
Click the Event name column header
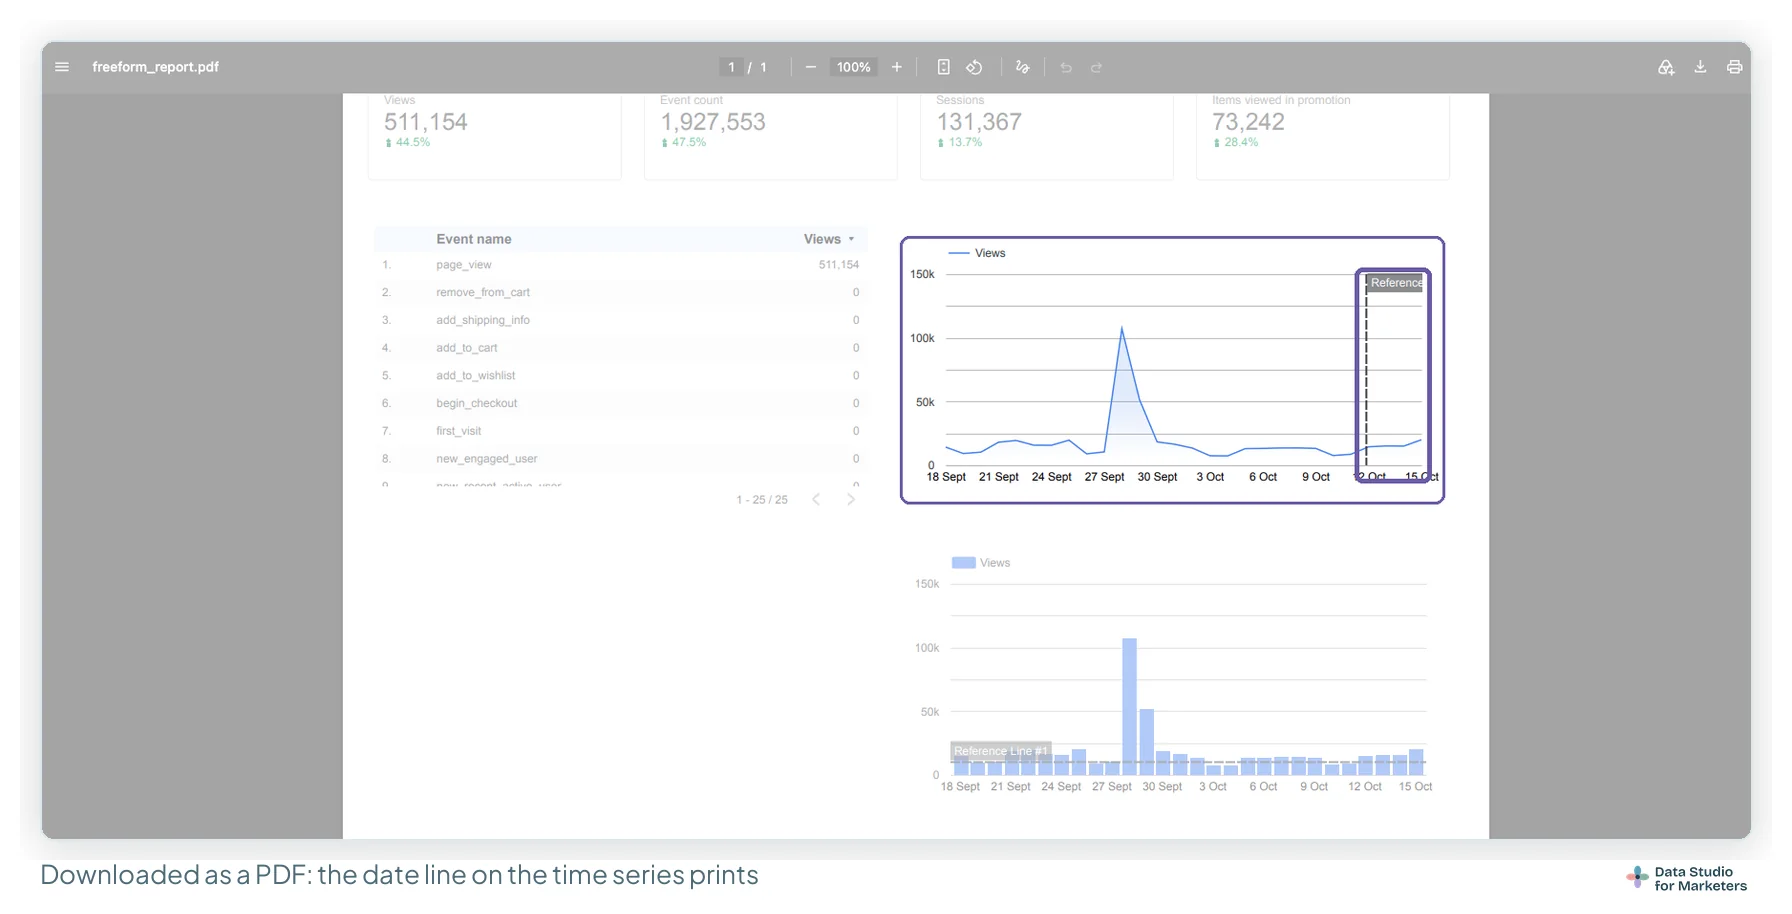pos(474,239)
